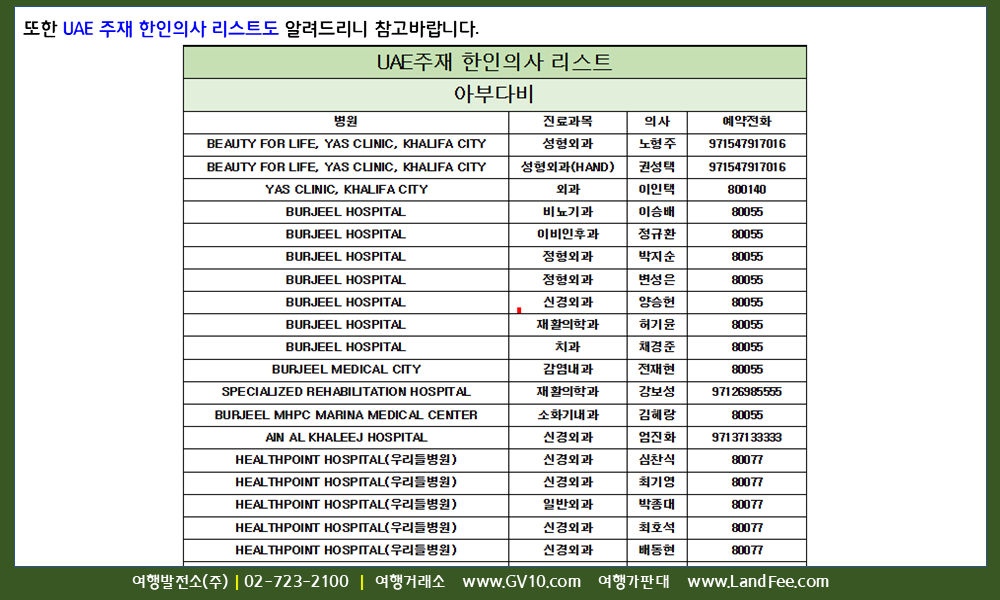Click the 800140 reservation number cell

pyautogui.click(x=746, y=189)
